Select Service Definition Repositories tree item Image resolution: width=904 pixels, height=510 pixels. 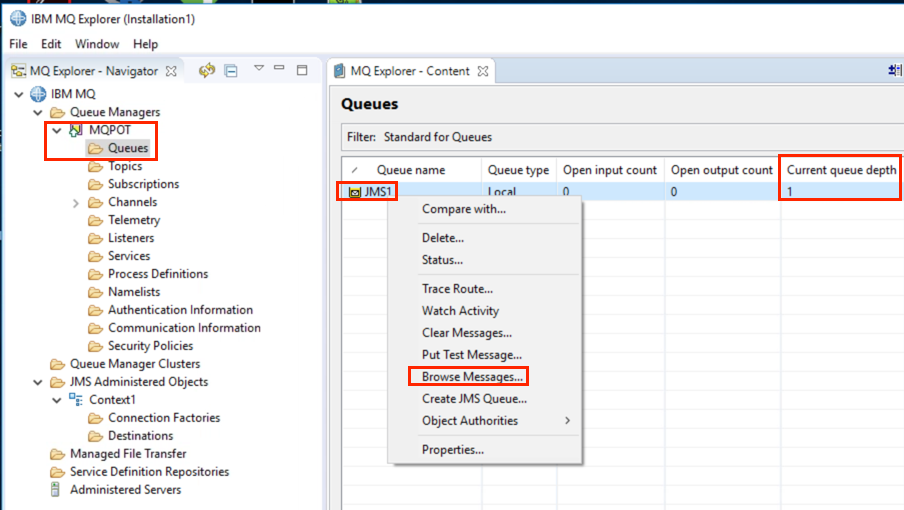[149, 472]
